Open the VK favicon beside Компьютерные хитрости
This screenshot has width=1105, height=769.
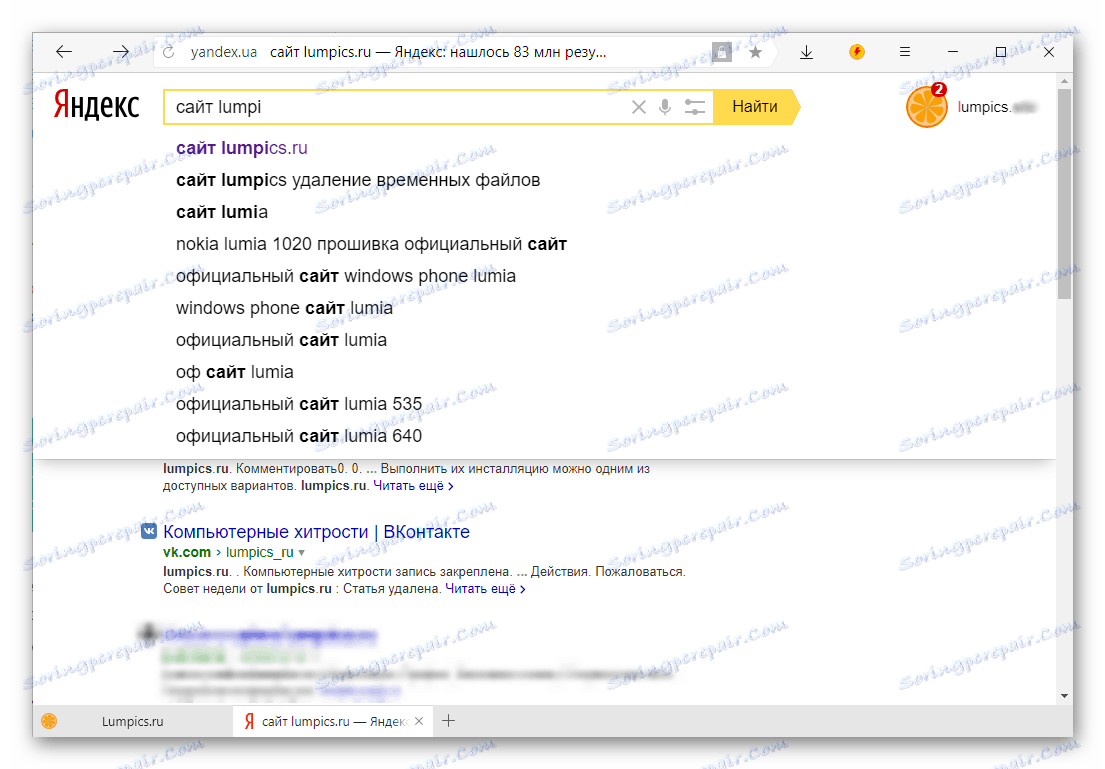pos(149,531)
